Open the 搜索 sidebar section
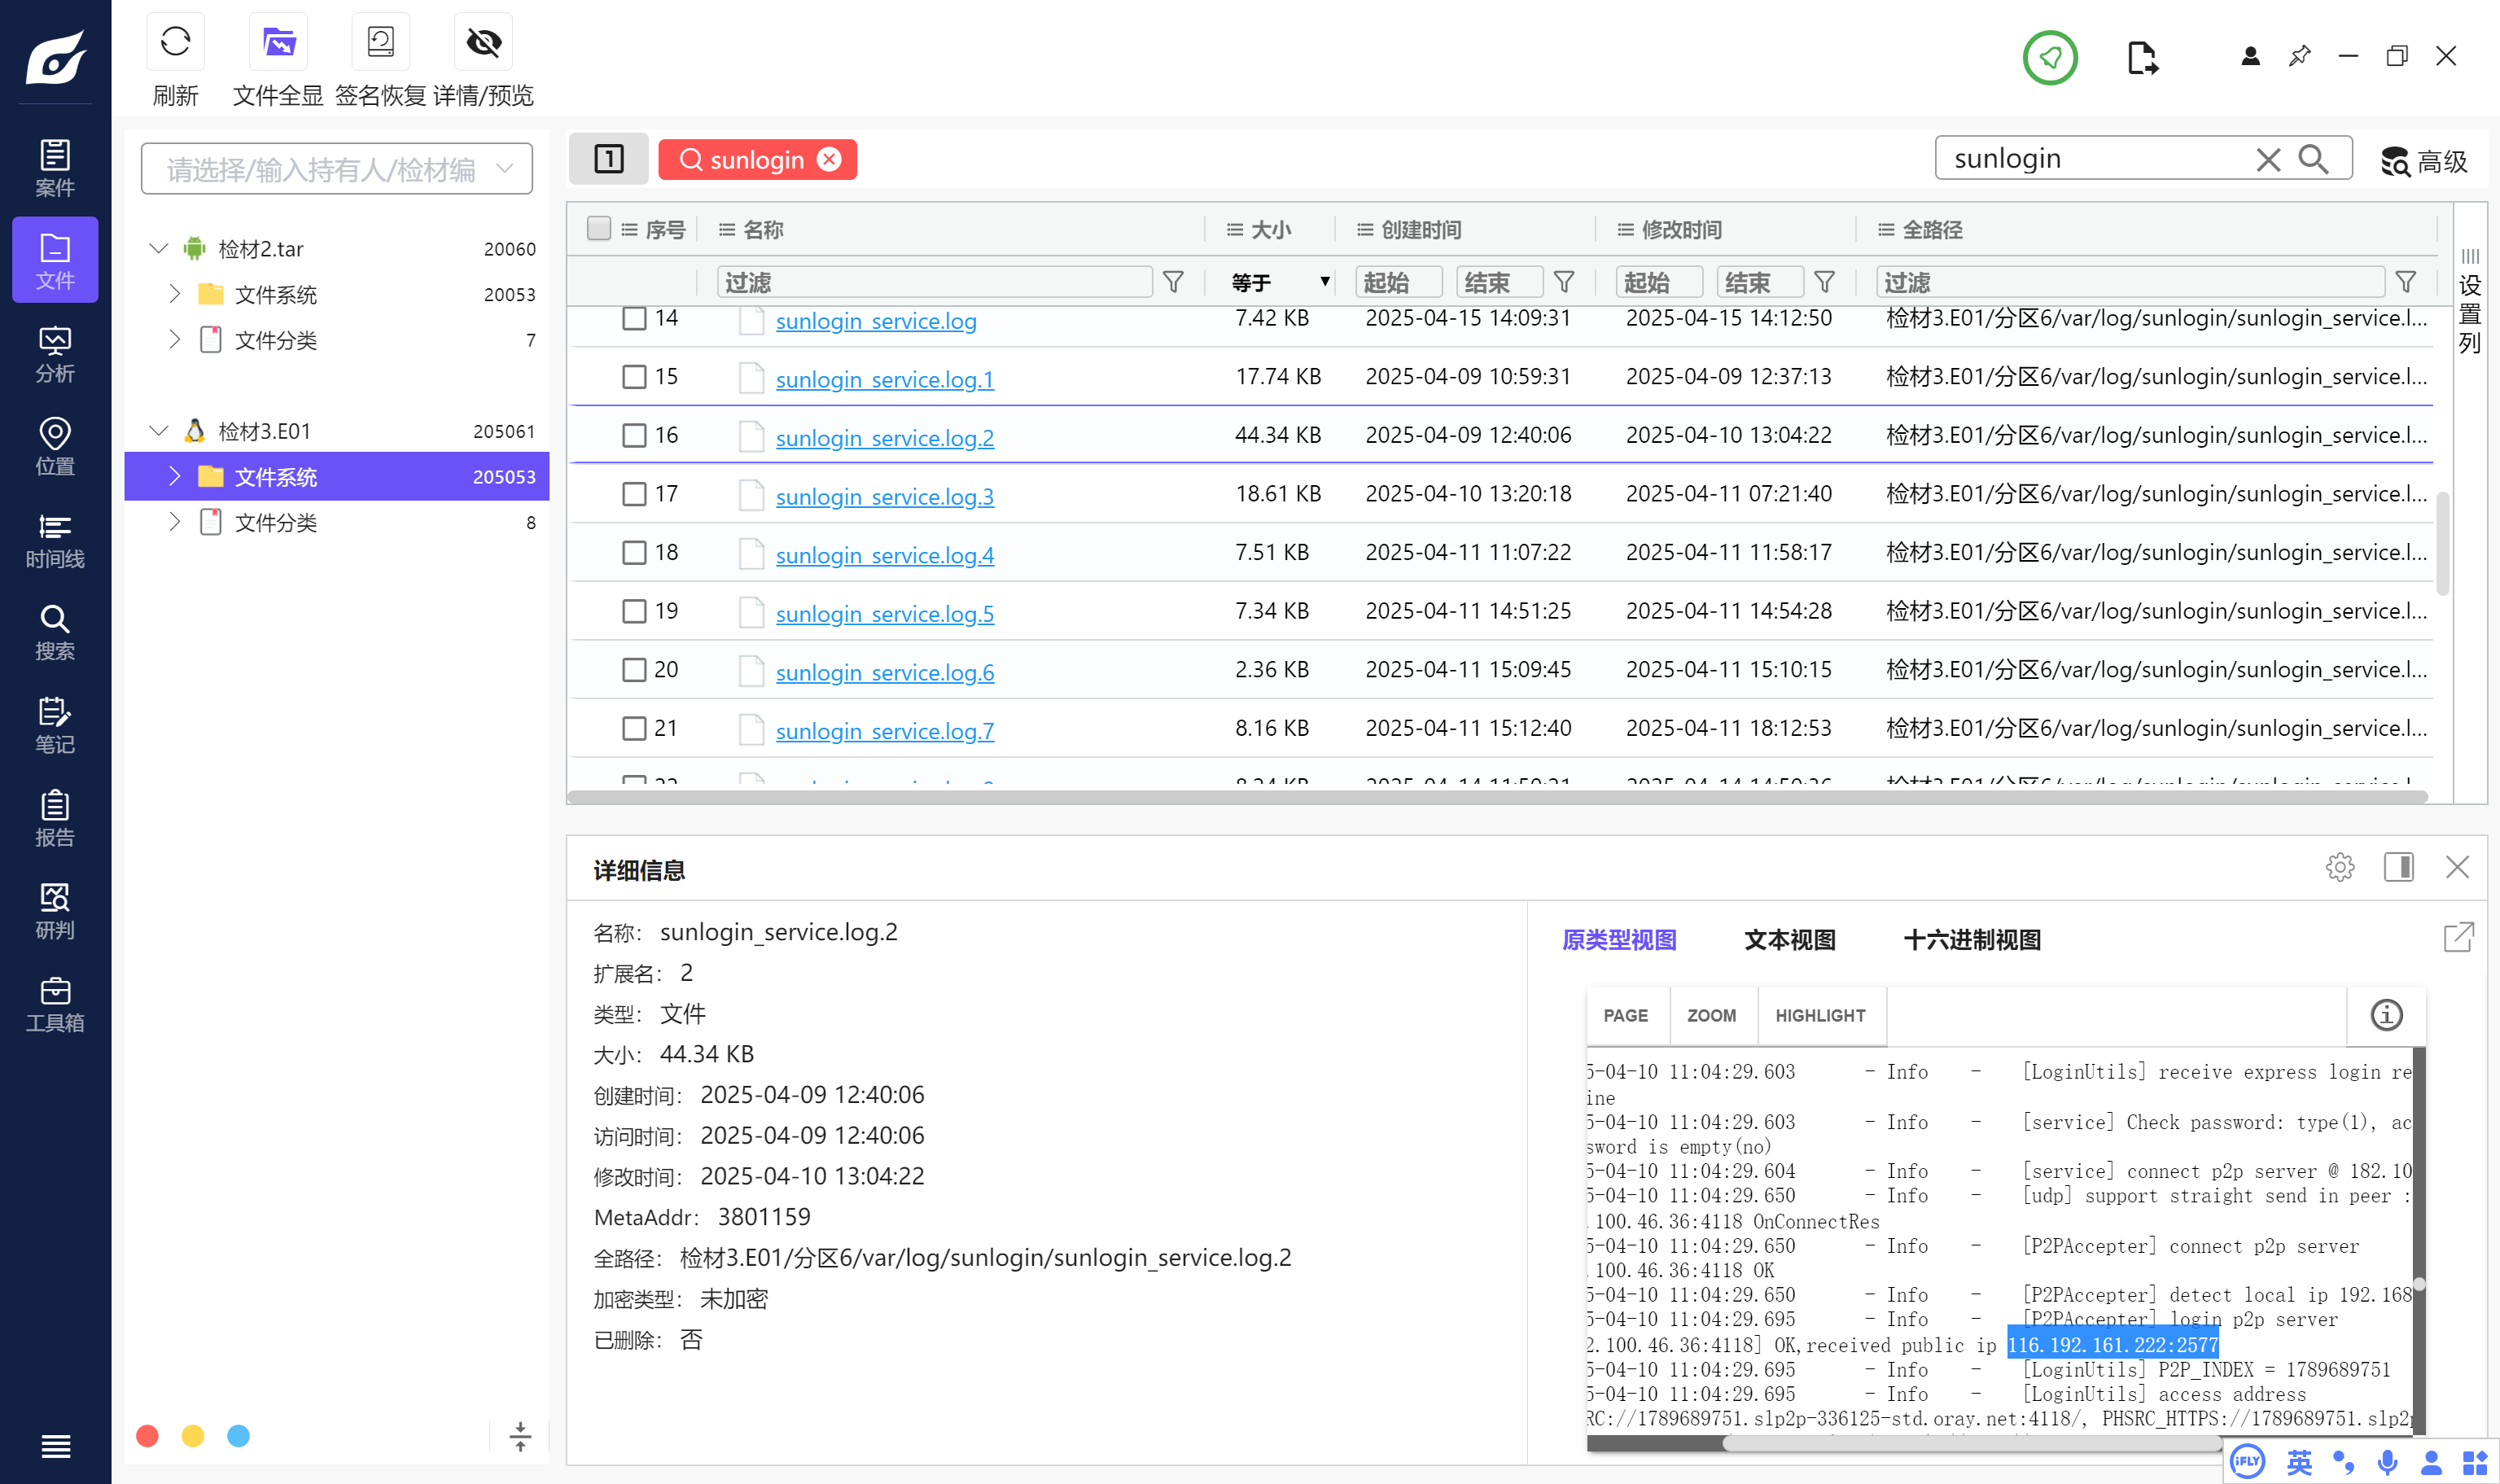 (x=55, y=632)
